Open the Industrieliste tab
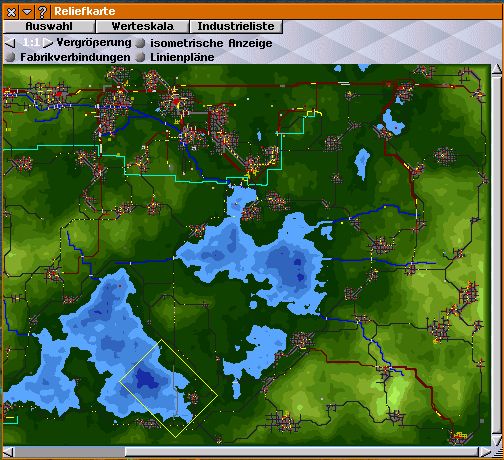 coord(236,26)
